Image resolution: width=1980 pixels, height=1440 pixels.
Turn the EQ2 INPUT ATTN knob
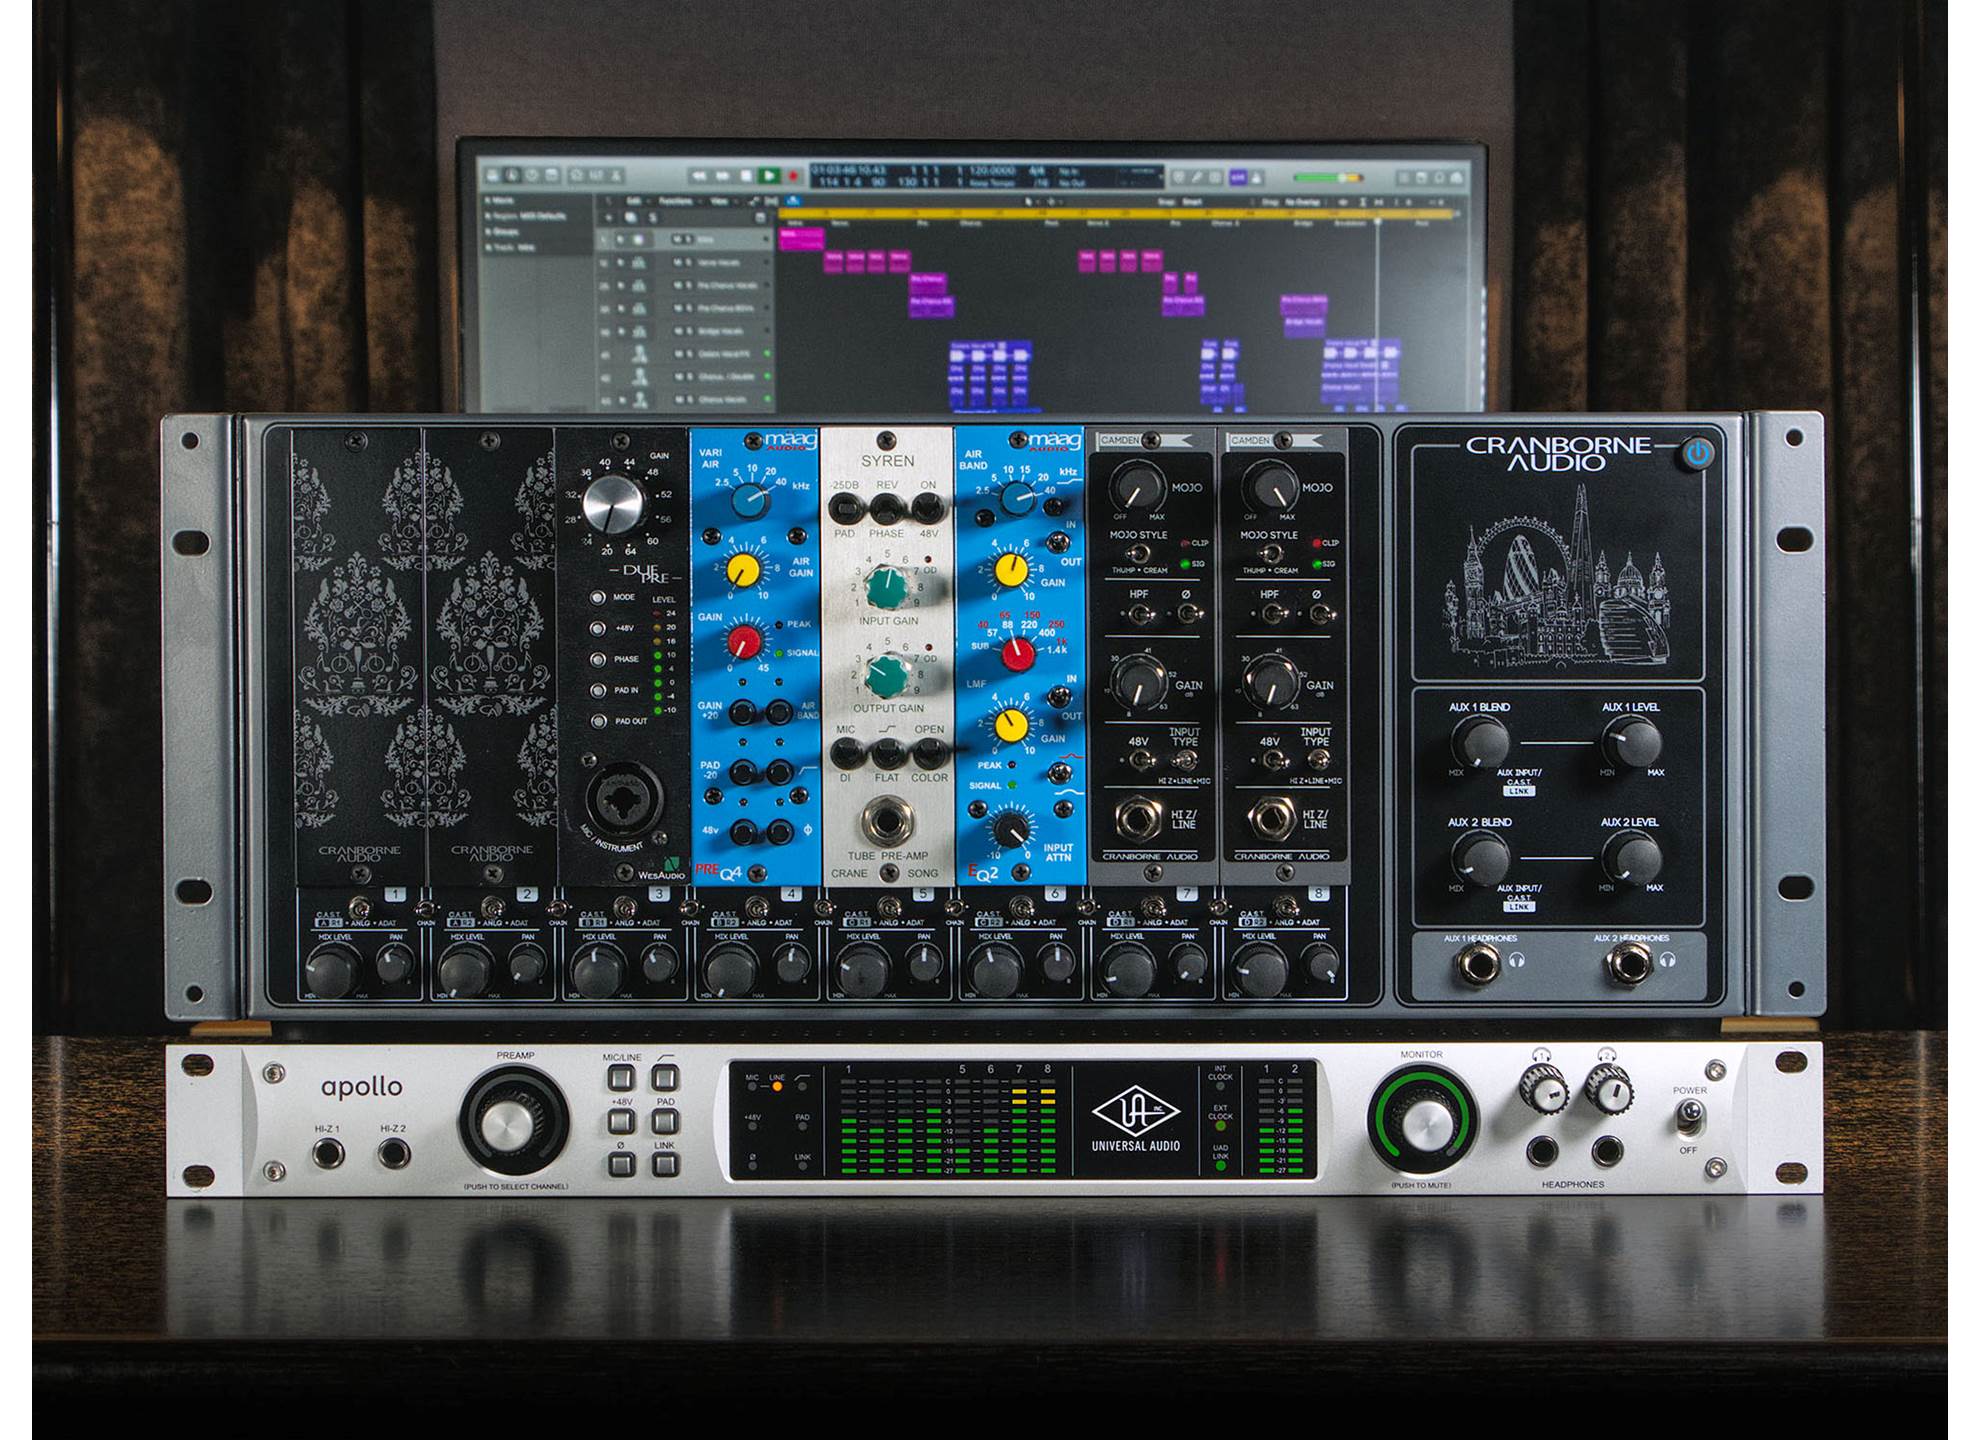(x=1011, y=829)
